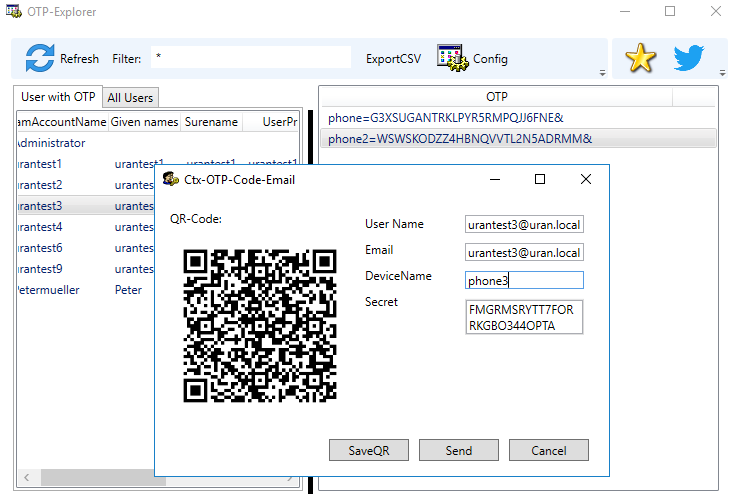Viewport: 734px width, 494px height.
Task: Click the Surename column header
Action: [x=211, y=122]
